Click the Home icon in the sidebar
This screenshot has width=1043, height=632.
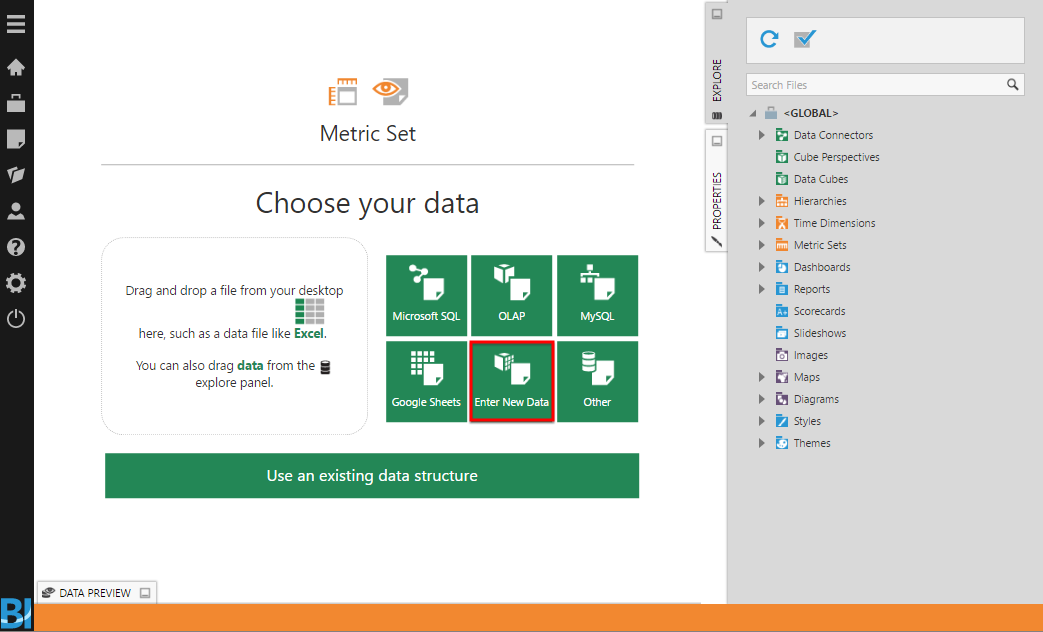tap(15, 67)
